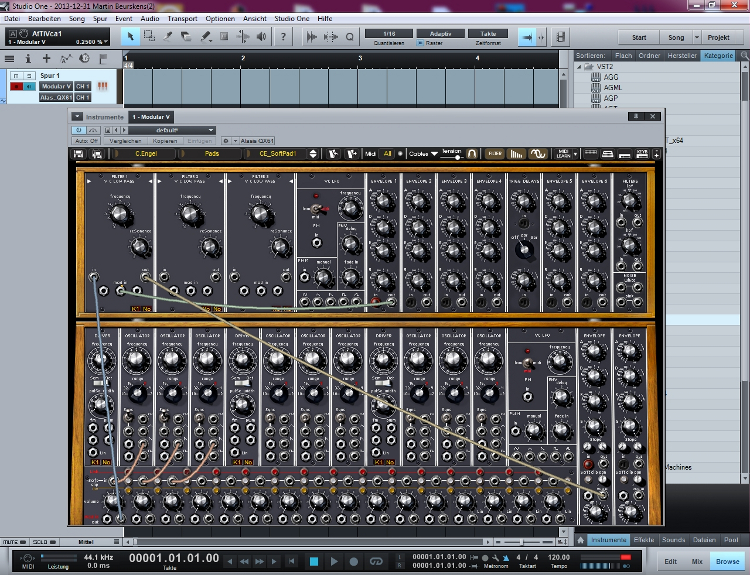Image resolution: width=750 pixels, height=575 pixels.
Task: Open help via question mark icon
Action: (283, 36)
